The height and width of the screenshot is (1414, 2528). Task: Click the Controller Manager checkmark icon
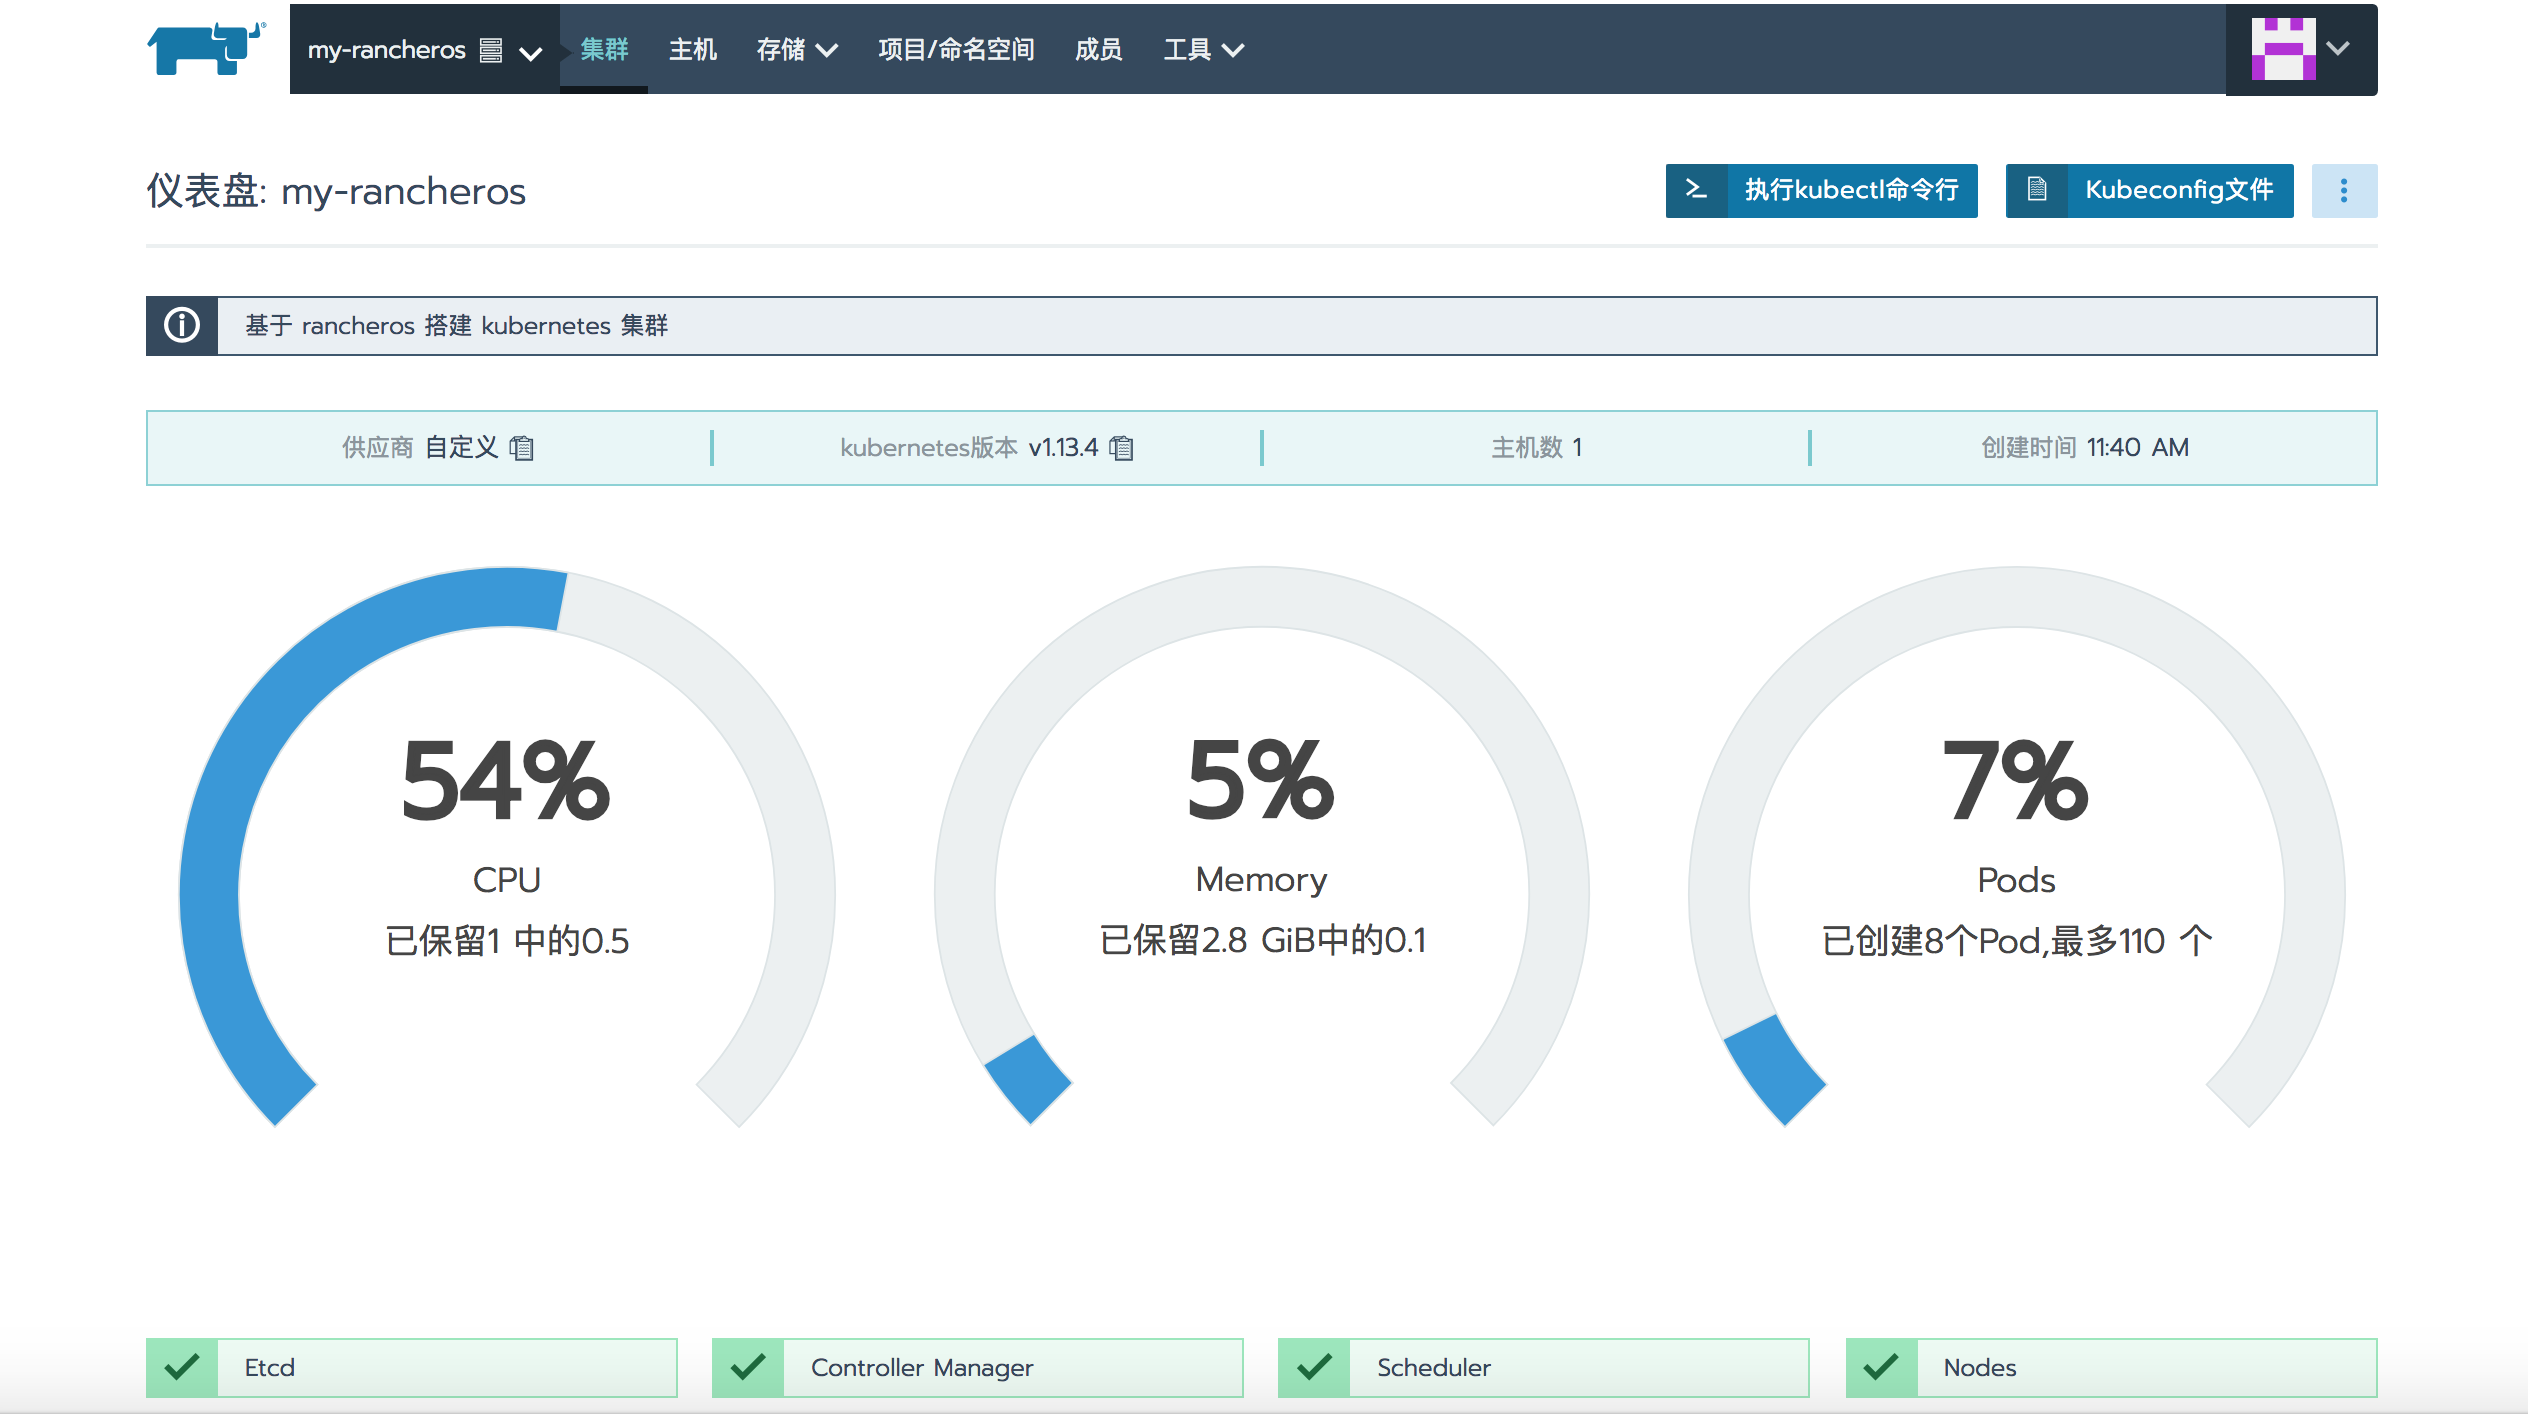pos(748,1367)
